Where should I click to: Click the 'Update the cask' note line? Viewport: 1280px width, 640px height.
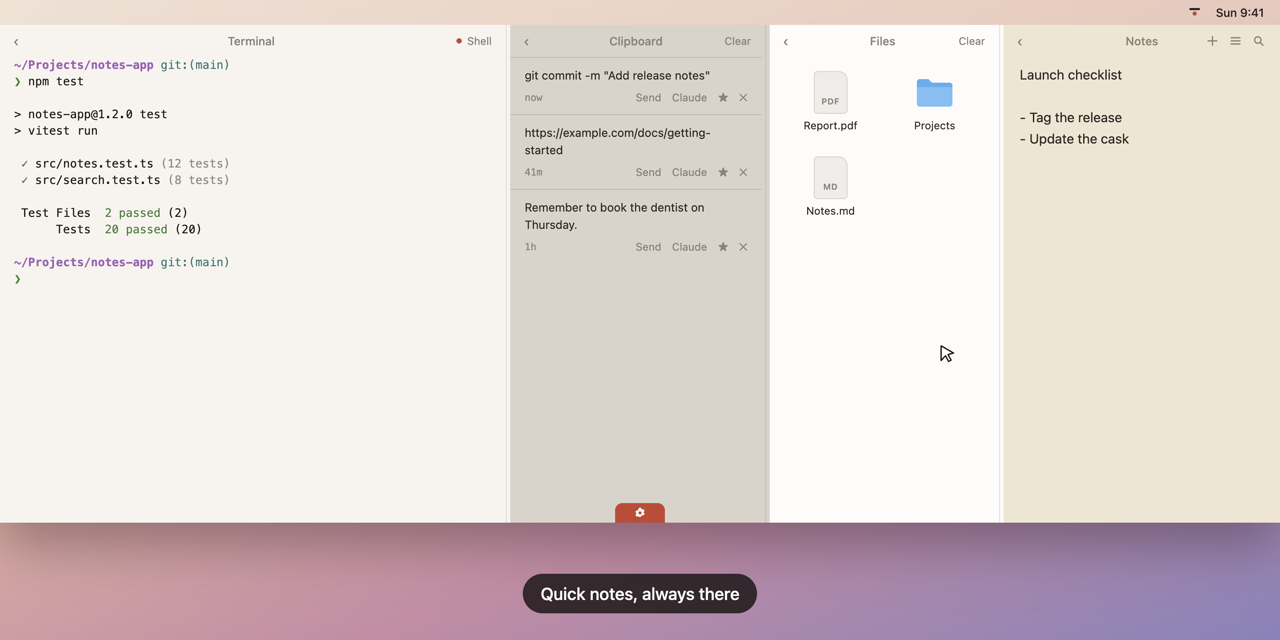point(1074,139)
